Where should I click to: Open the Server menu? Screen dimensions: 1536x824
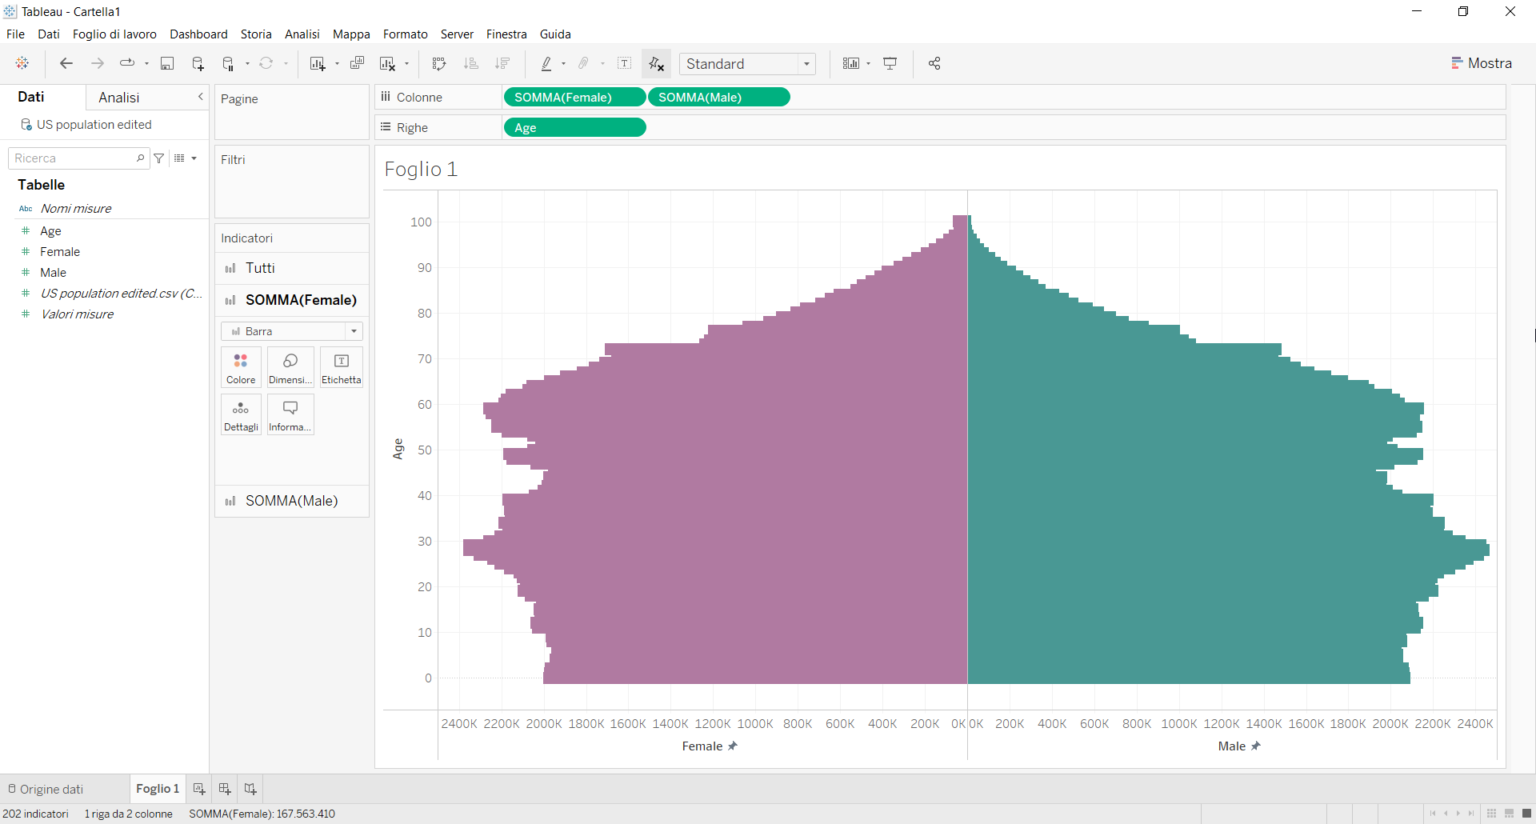pos(457,33)
